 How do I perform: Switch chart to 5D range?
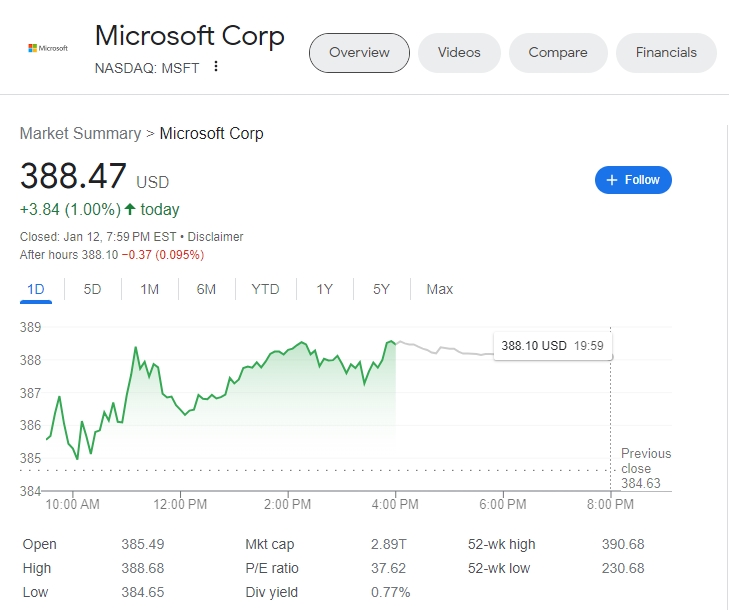tap(92, 289)
